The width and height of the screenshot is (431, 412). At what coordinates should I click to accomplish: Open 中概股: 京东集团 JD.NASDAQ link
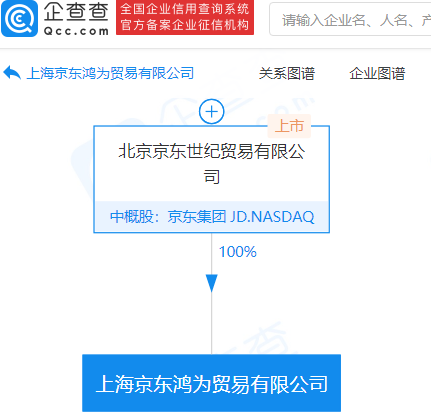coord(212,217)
